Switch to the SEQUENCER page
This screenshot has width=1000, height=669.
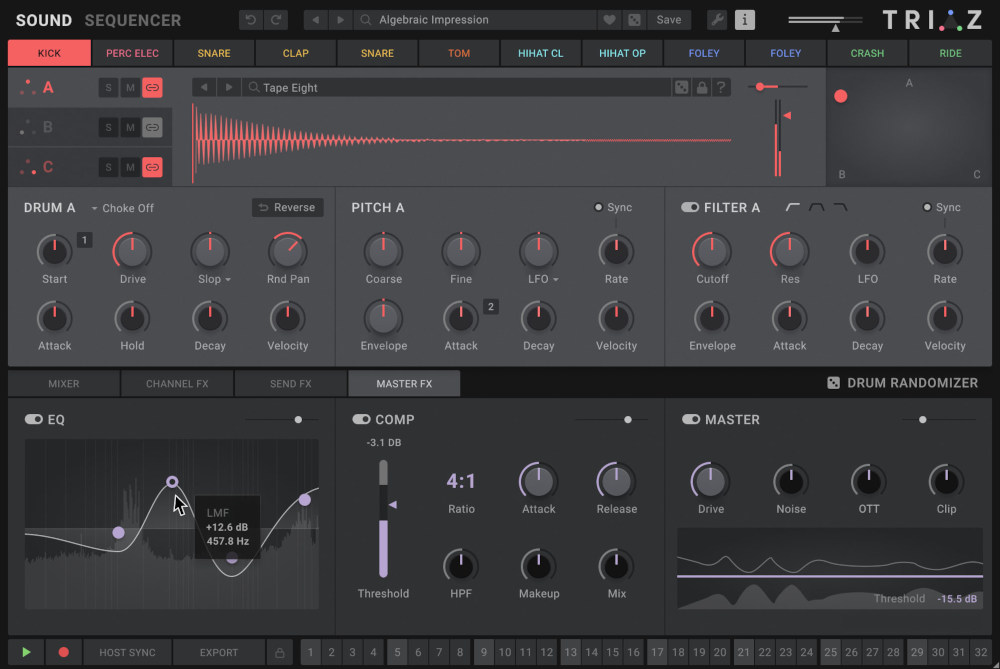133,20
